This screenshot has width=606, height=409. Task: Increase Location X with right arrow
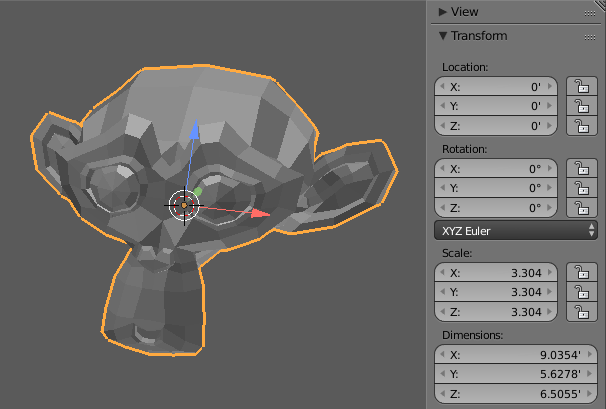tap(550, 87)
